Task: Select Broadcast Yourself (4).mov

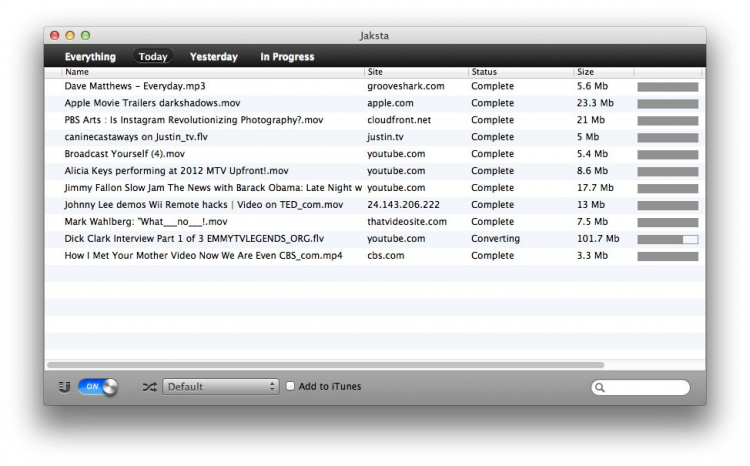Action: (x=124, y=154)
